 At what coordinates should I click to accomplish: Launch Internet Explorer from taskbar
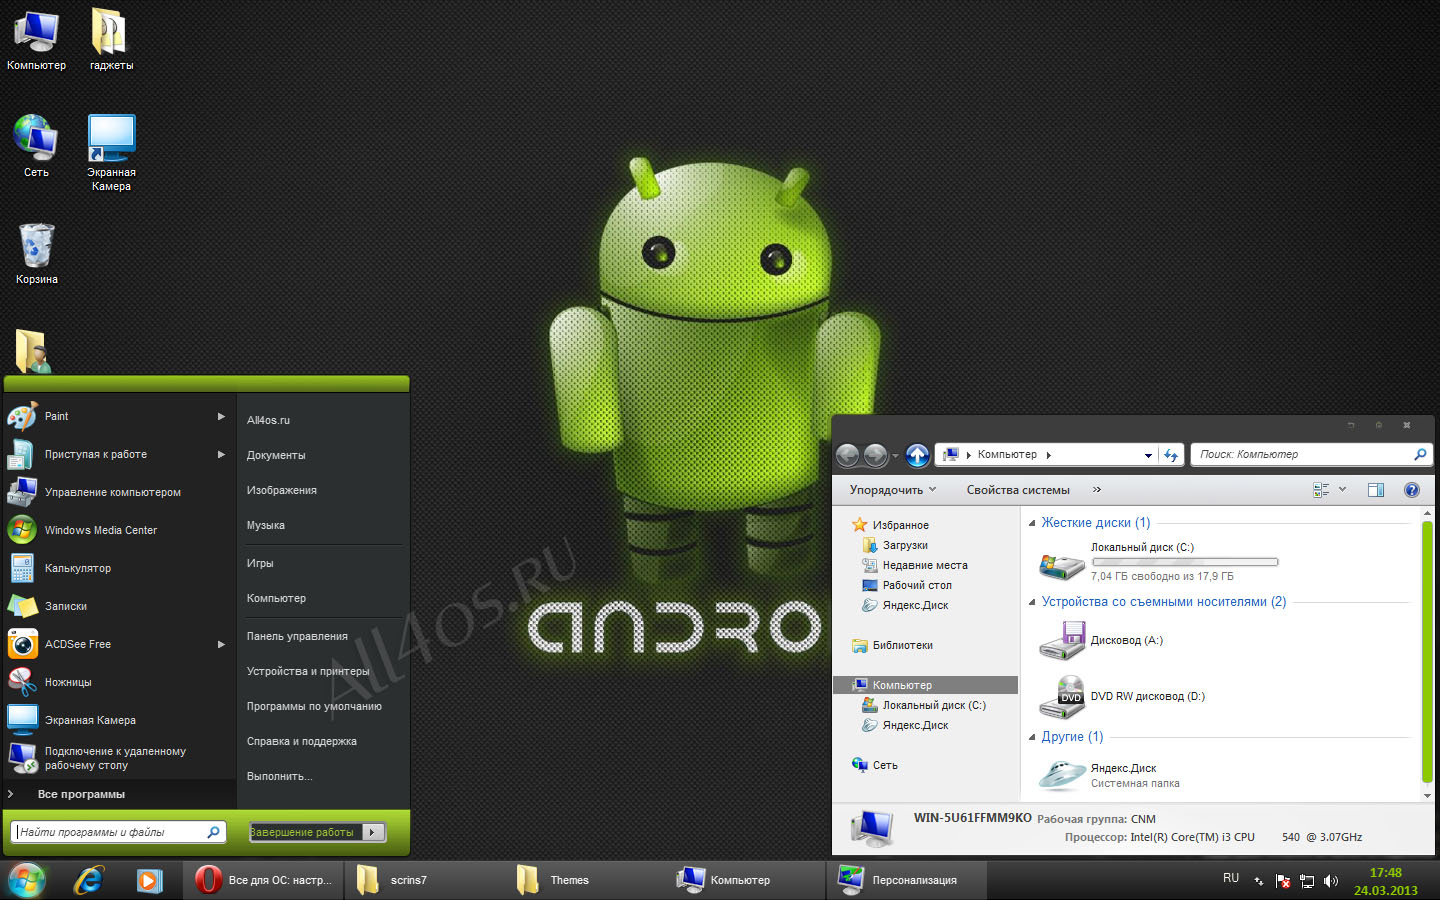[x=89, y=880]
